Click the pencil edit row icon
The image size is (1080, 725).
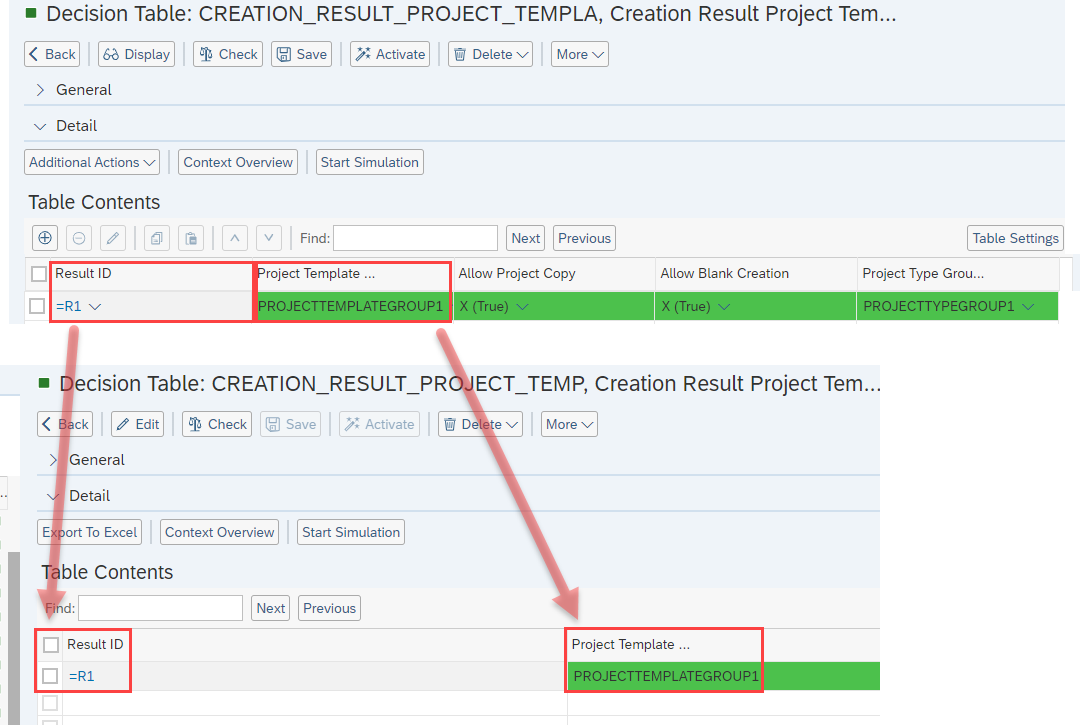click(x=113, y=238)
